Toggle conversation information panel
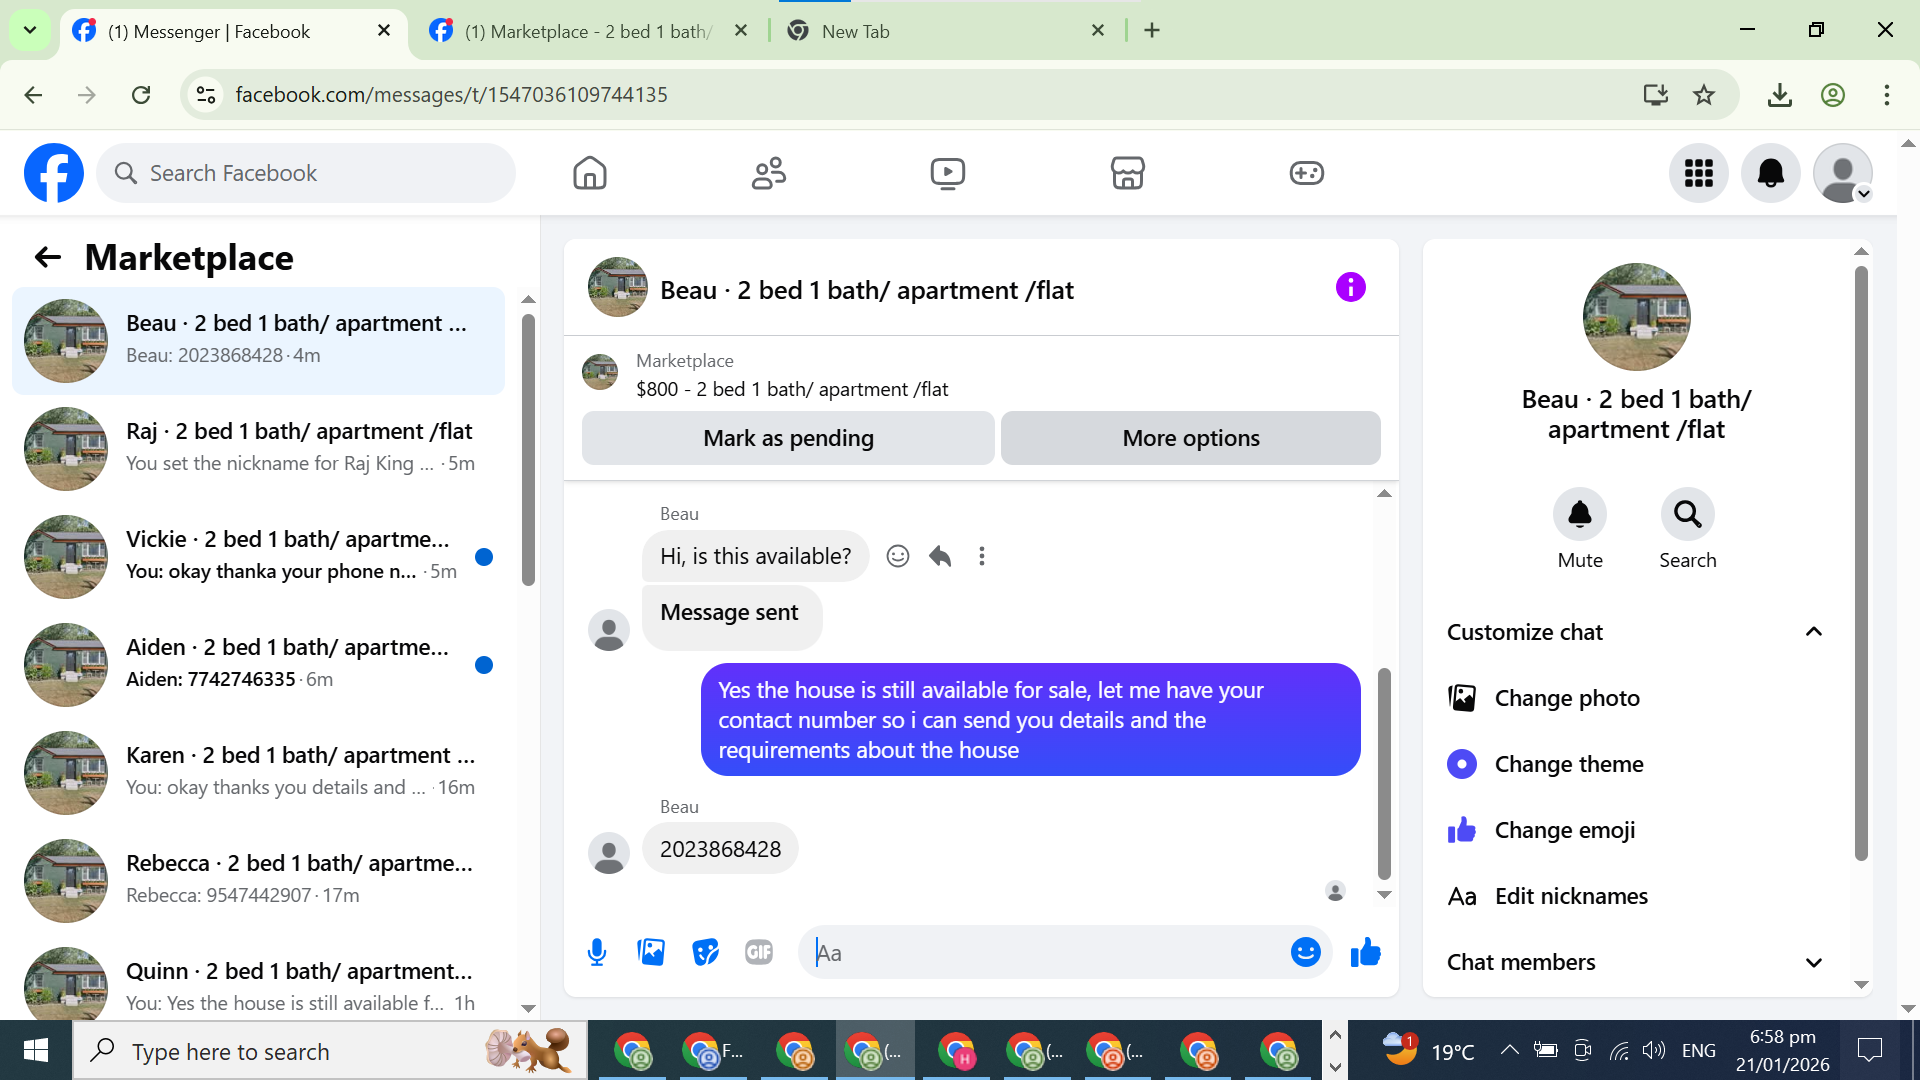The height and width of the screenshot is (1080, 1920). pos(1350,288)
